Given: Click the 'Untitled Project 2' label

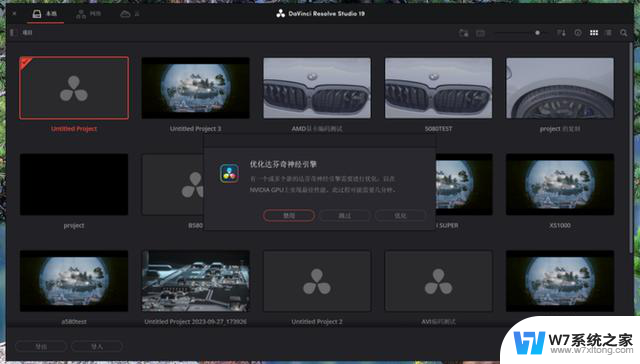Looking at the screenshot, I should pos(317,322).
